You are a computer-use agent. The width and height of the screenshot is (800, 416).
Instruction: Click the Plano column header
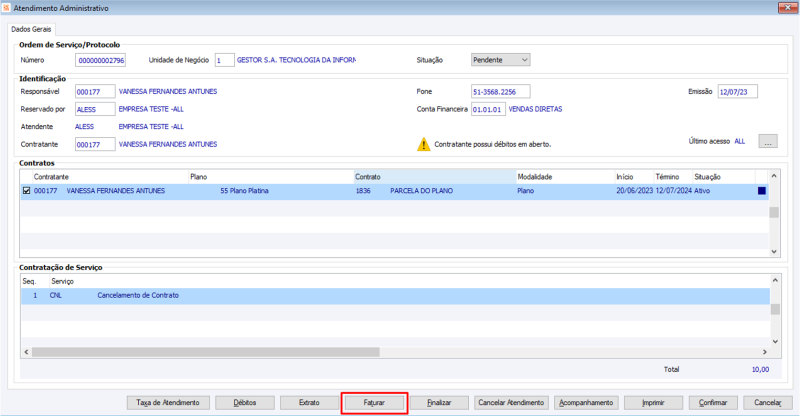pyautogui.click(x=271, y=177)
